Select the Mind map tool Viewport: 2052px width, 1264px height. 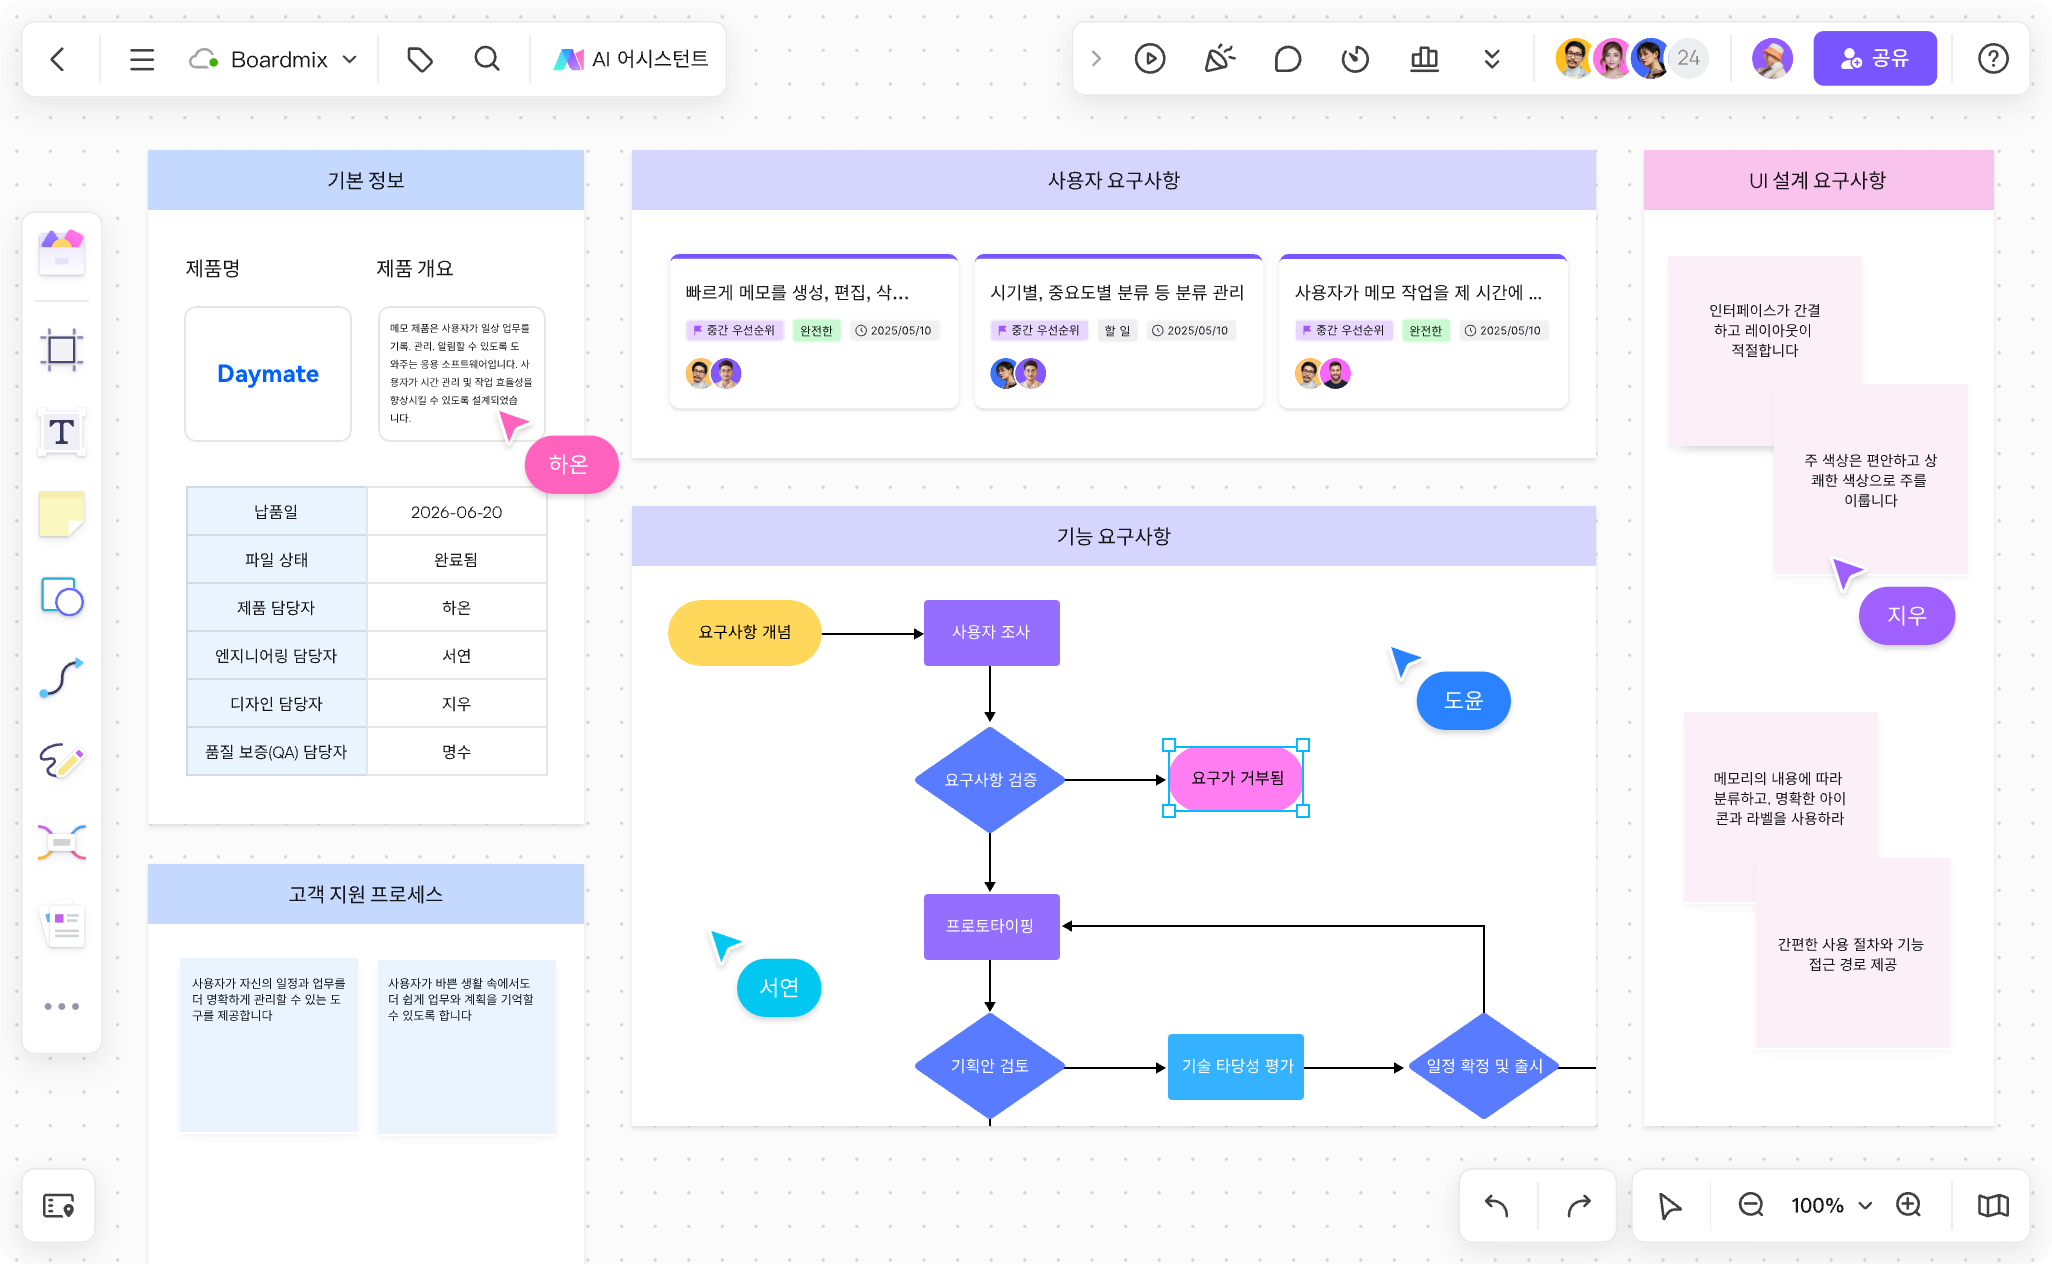coord(62,843)
